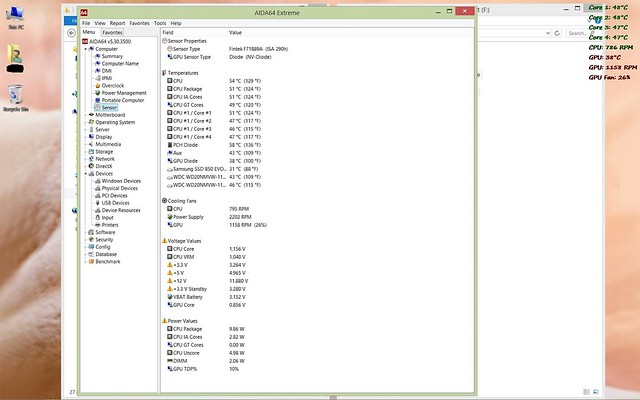Viewport: 640px width, 400px height.
Task: Open the Portable Computer icon
Action: 98,100
